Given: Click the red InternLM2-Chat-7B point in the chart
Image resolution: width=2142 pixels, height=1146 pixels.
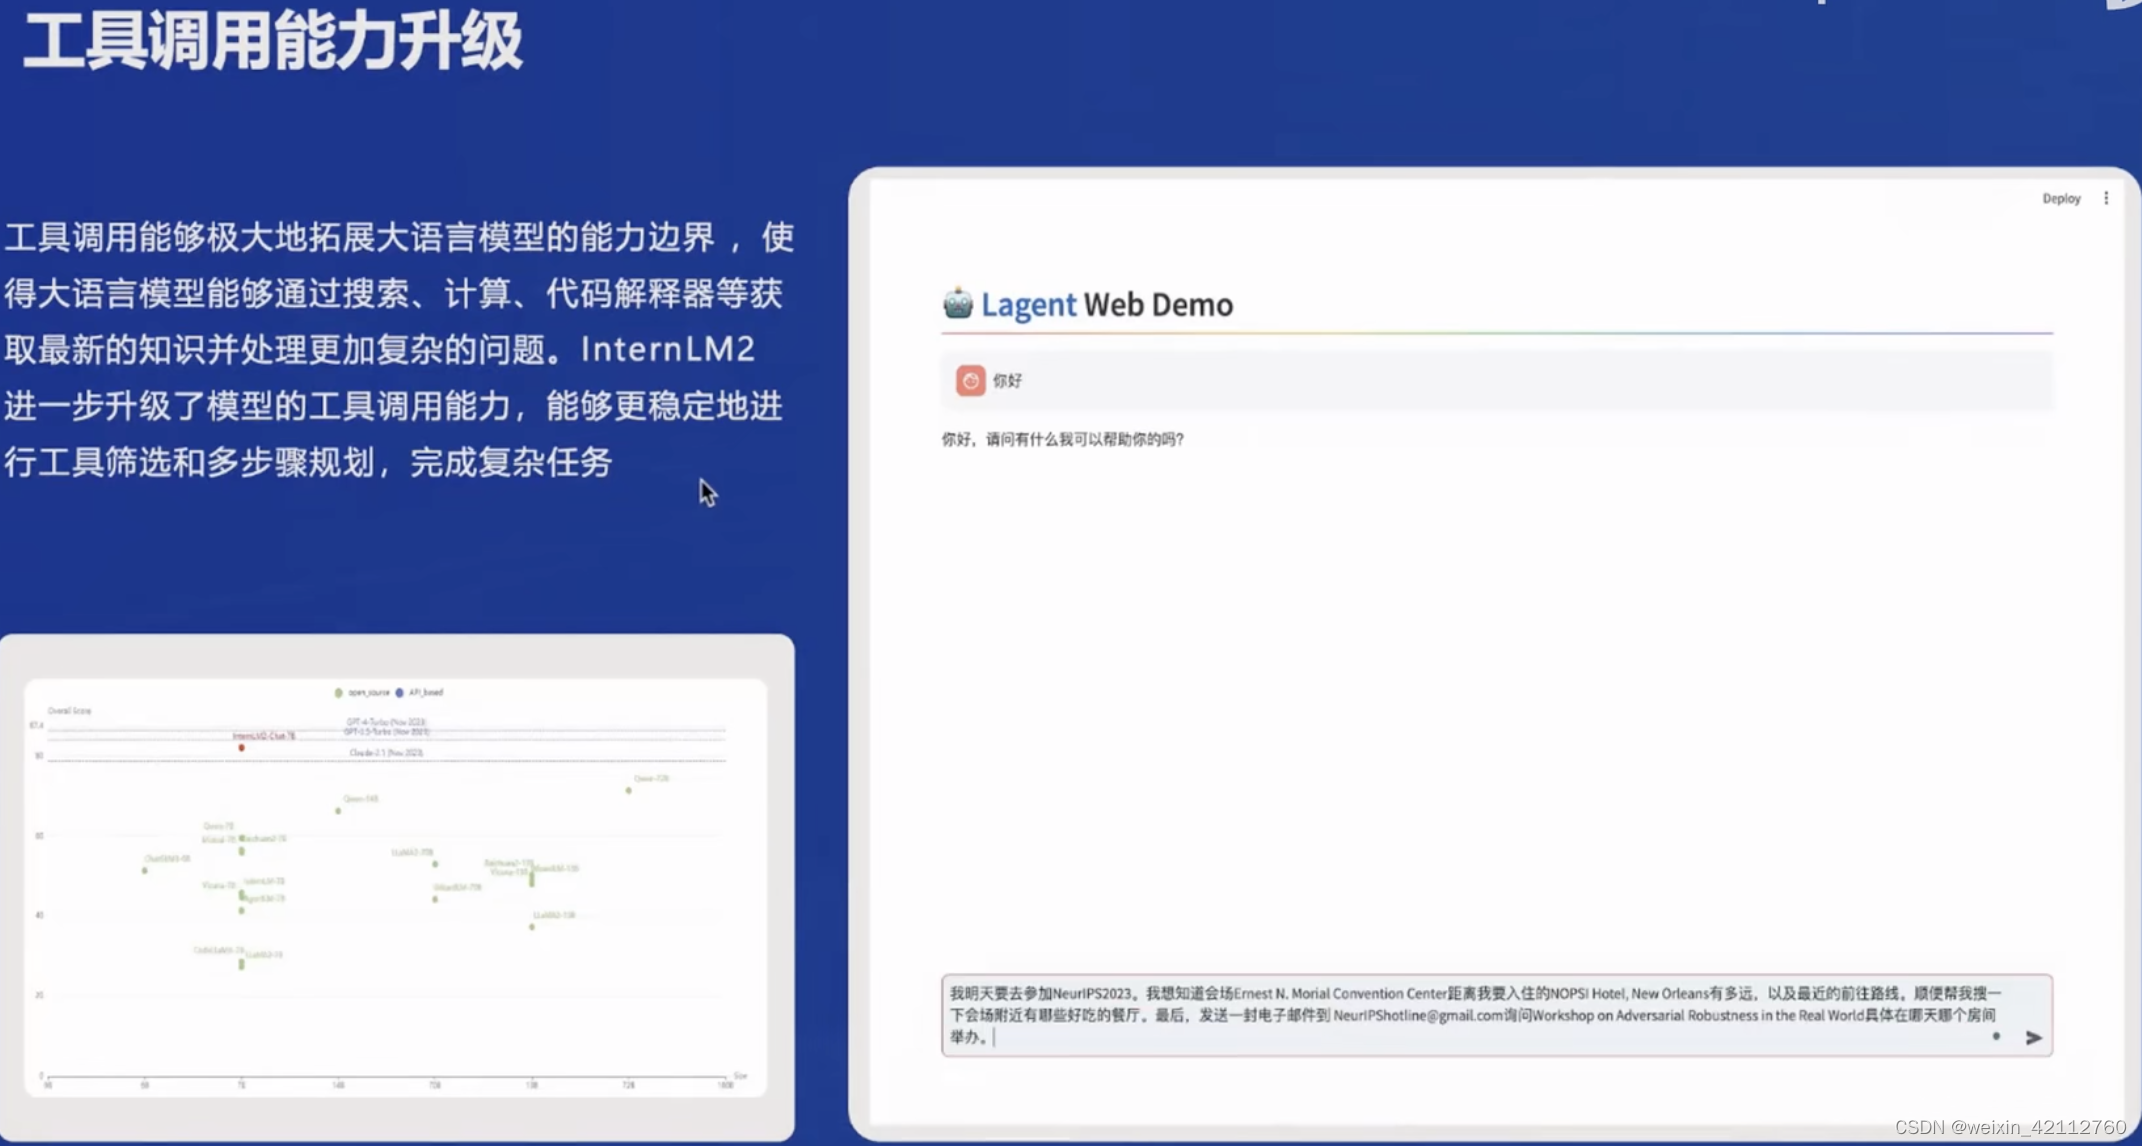Looking at the screenshot, I should point(241,747).
